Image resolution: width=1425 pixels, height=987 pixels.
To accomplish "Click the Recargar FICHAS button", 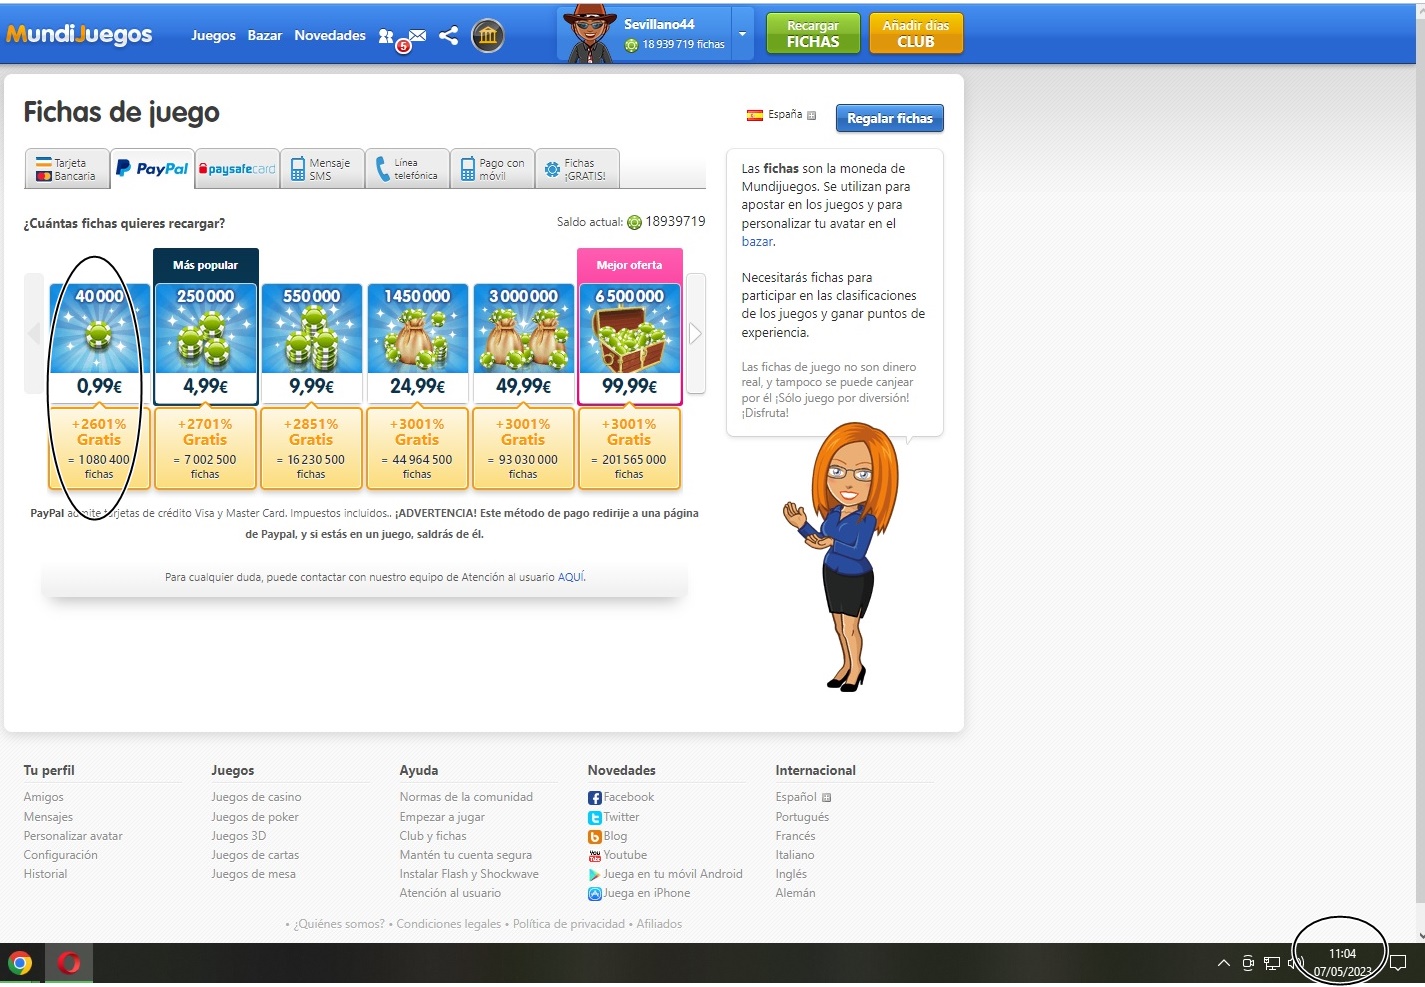I will (813, 34).
